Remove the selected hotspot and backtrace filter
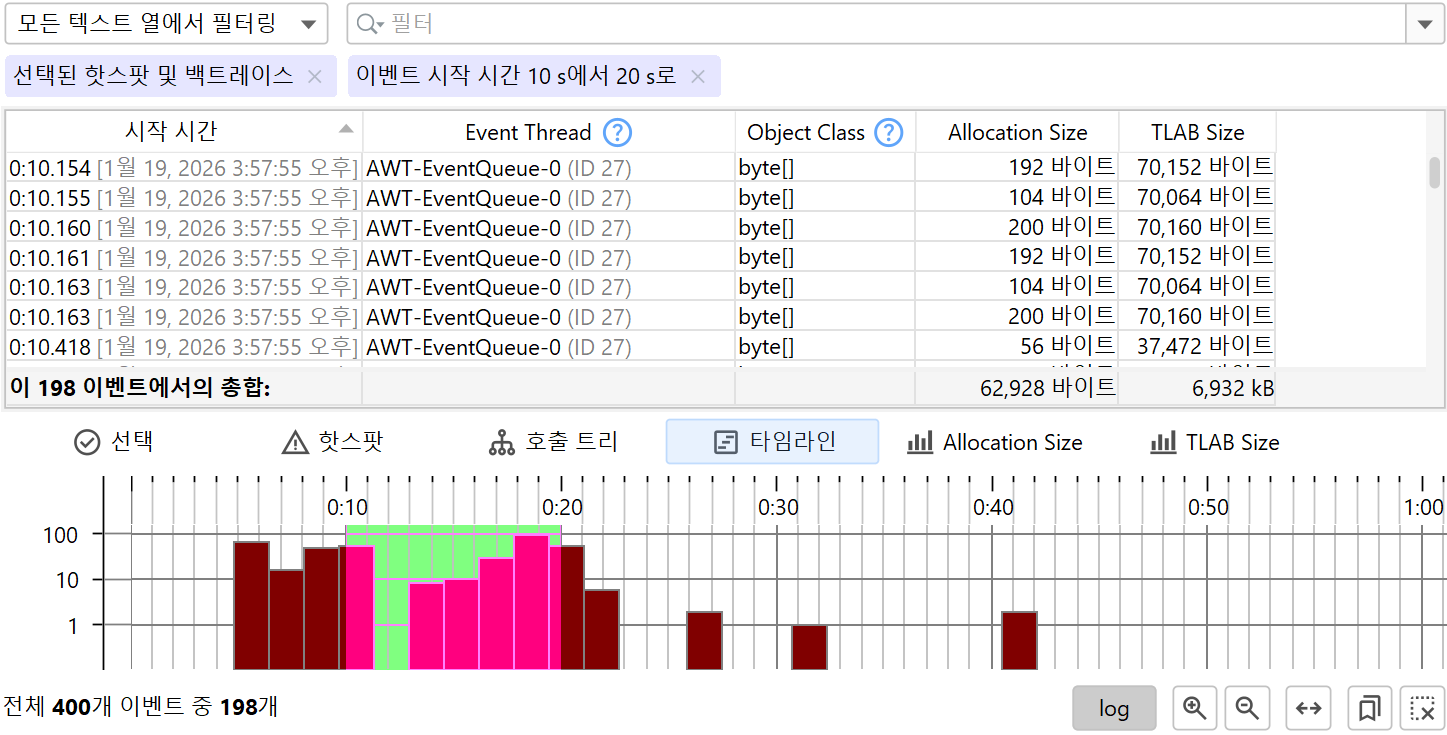 314,76
